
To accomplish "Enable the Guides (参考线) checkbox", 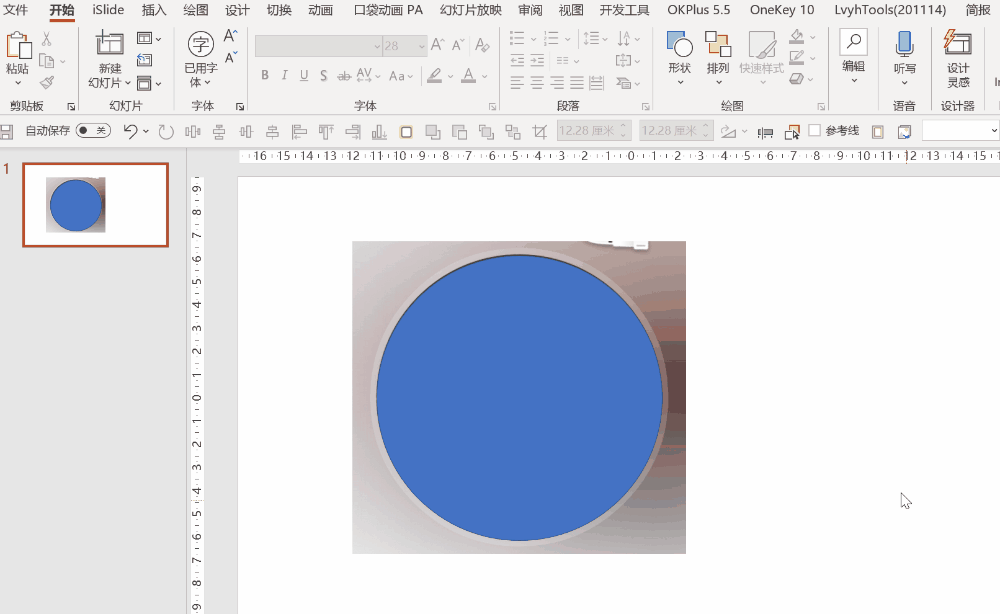I will [815, 131].
